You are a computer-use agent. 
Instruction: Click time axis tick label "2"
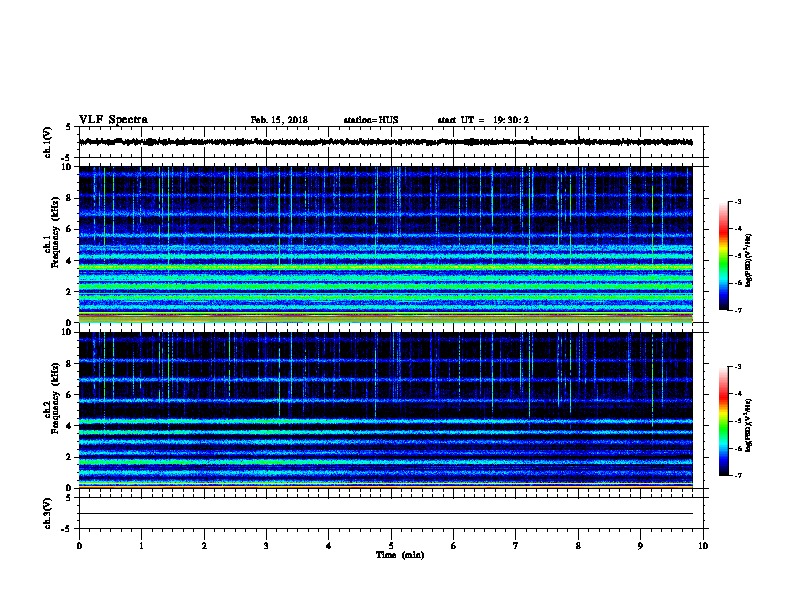tap(204, 545)
